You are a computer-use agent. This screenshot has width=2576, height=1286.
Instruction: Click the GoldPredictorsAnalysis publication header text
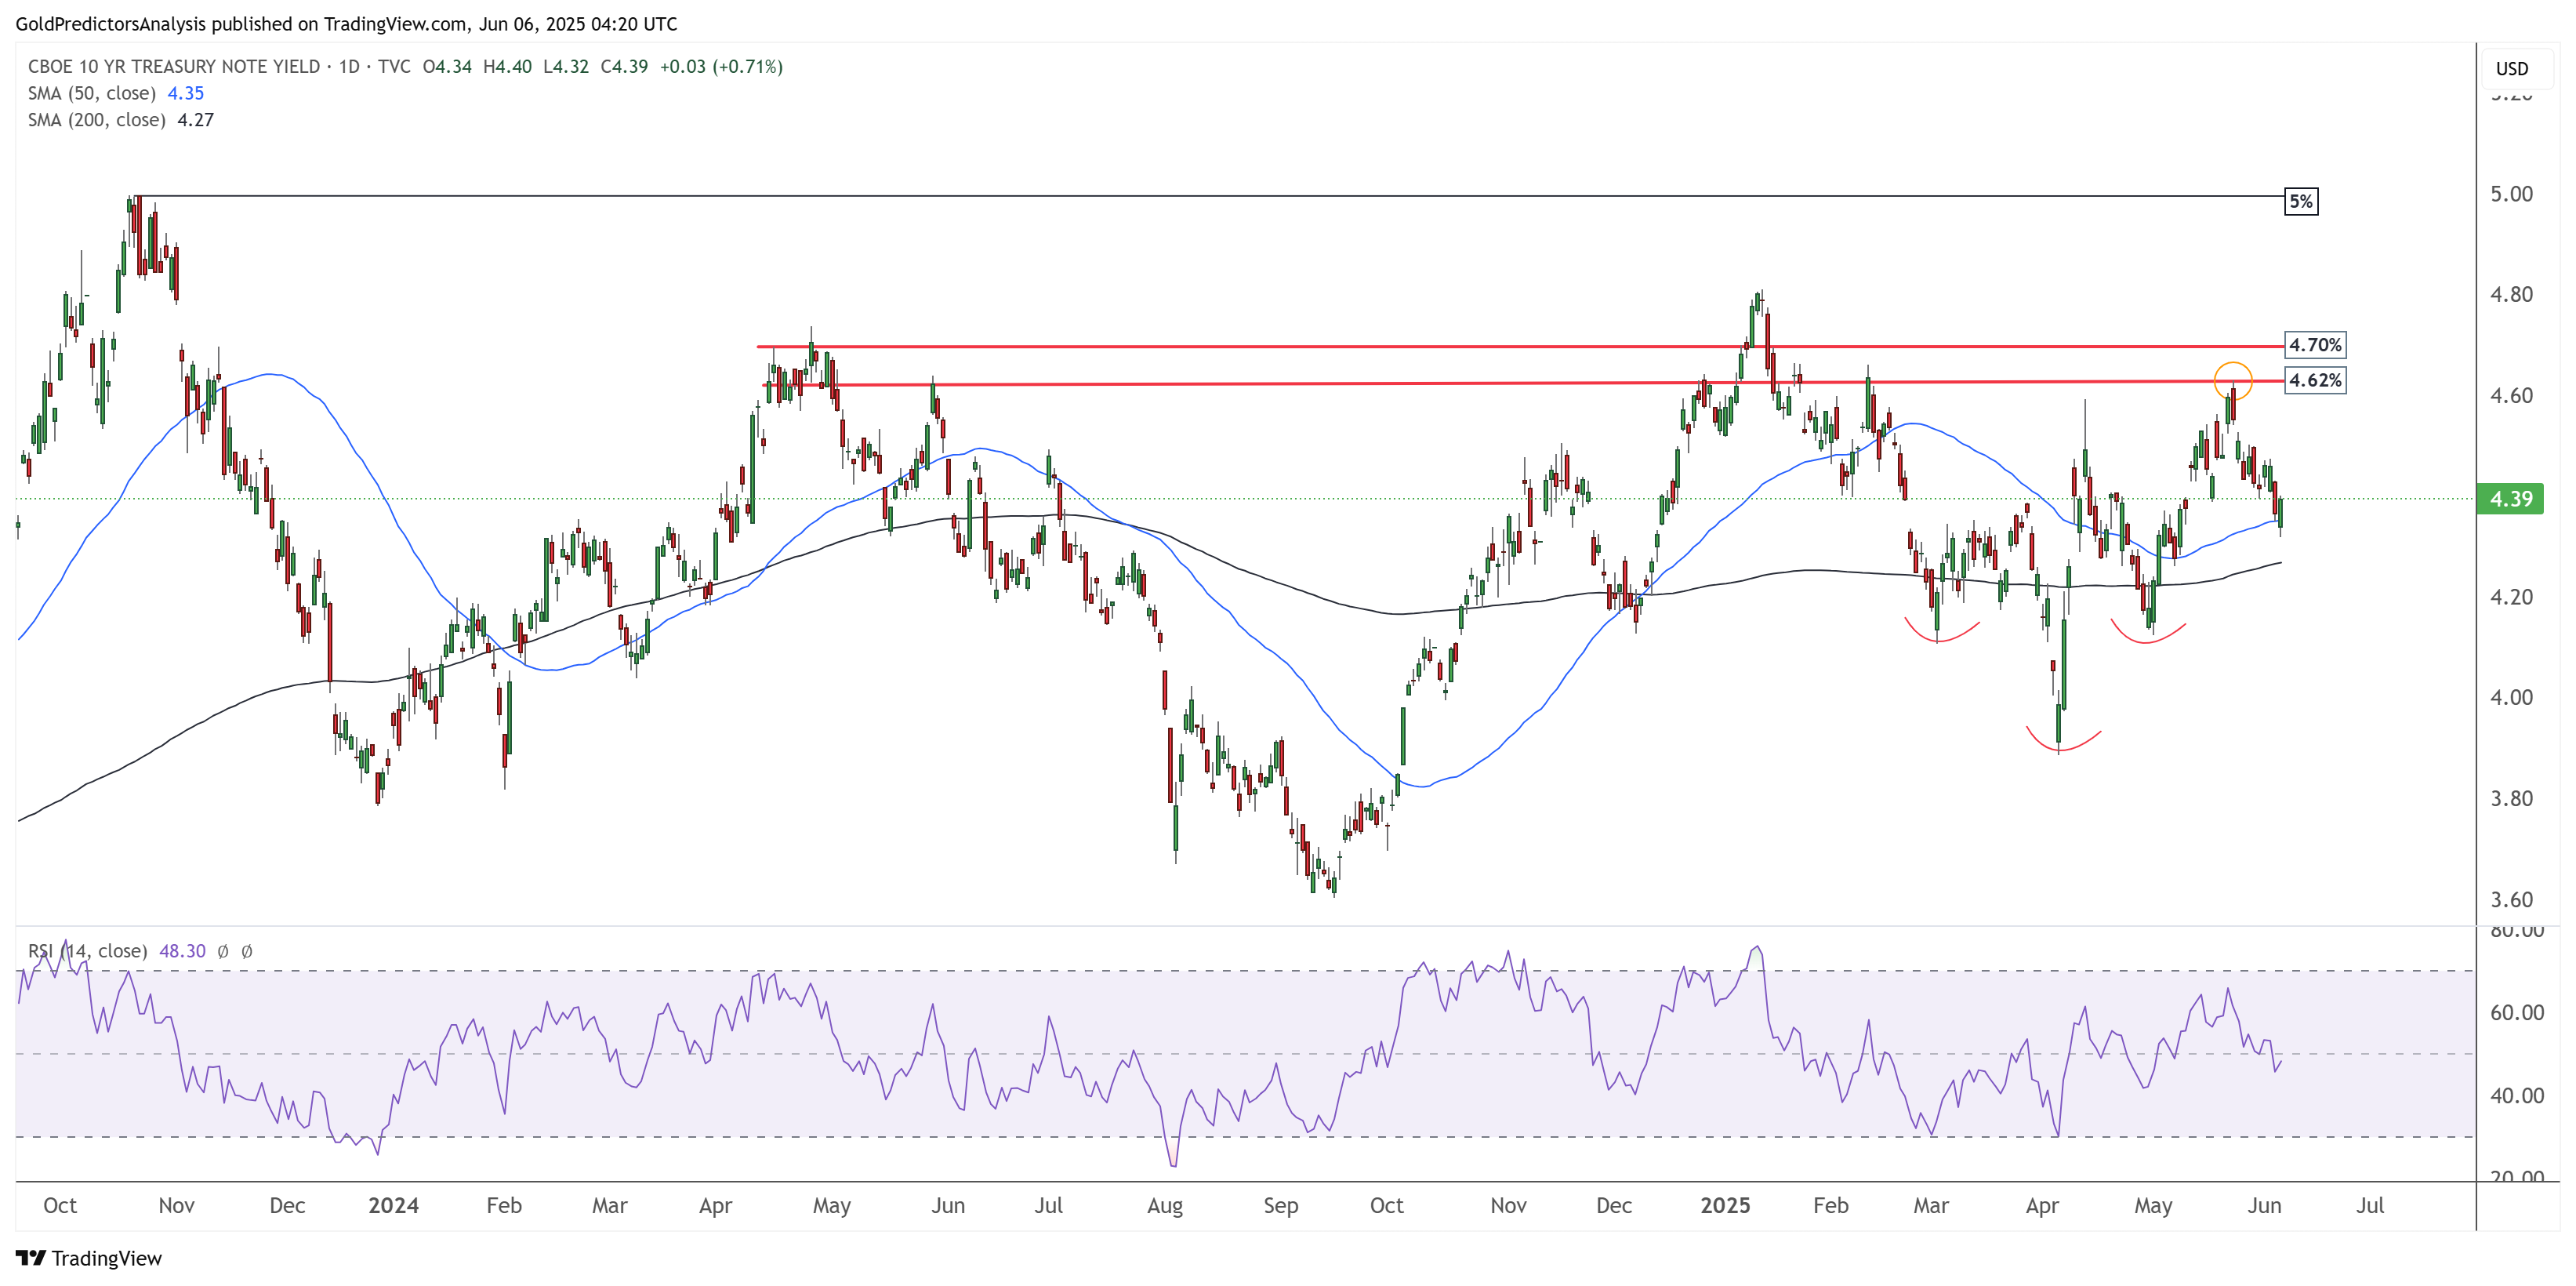346,24
